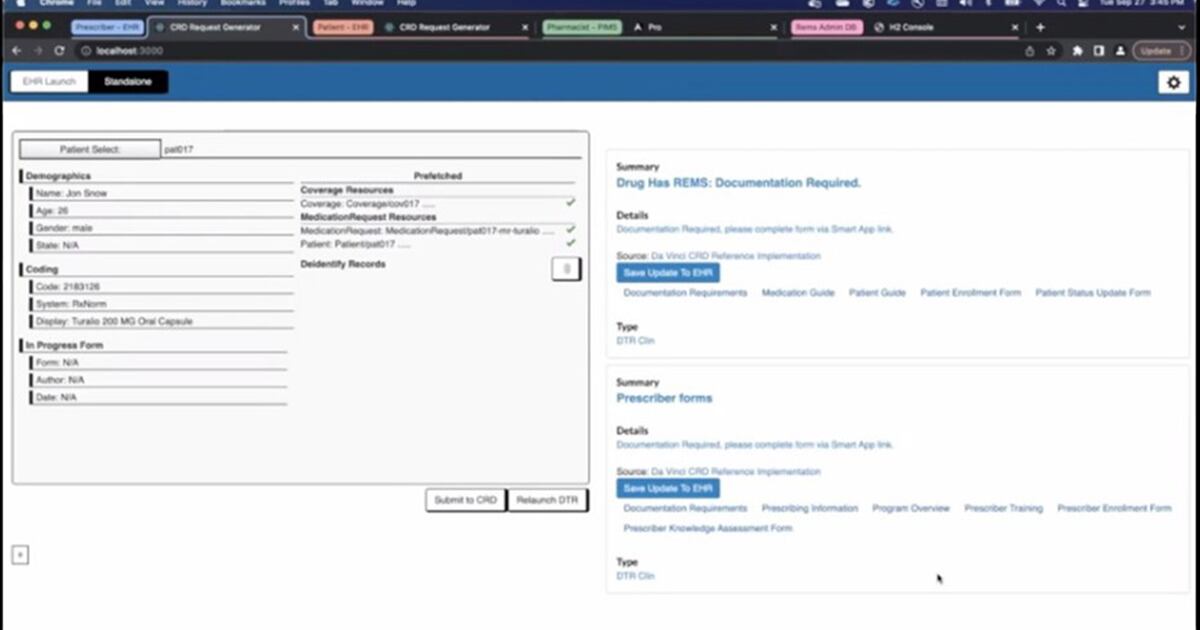Viewport: 1200px width, 630px height.
Task: Open the Pharmacist - PIMS tab group
Action: coord(582,27)
